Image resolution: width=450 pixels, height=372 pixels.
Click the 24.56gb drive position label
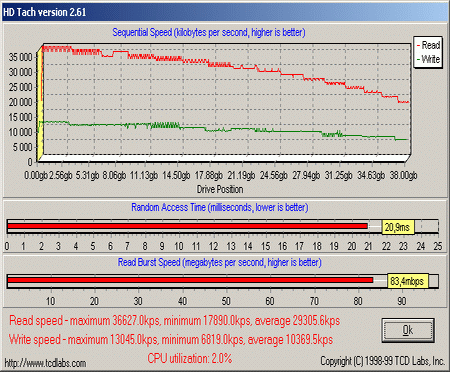[x=273, y=175]
